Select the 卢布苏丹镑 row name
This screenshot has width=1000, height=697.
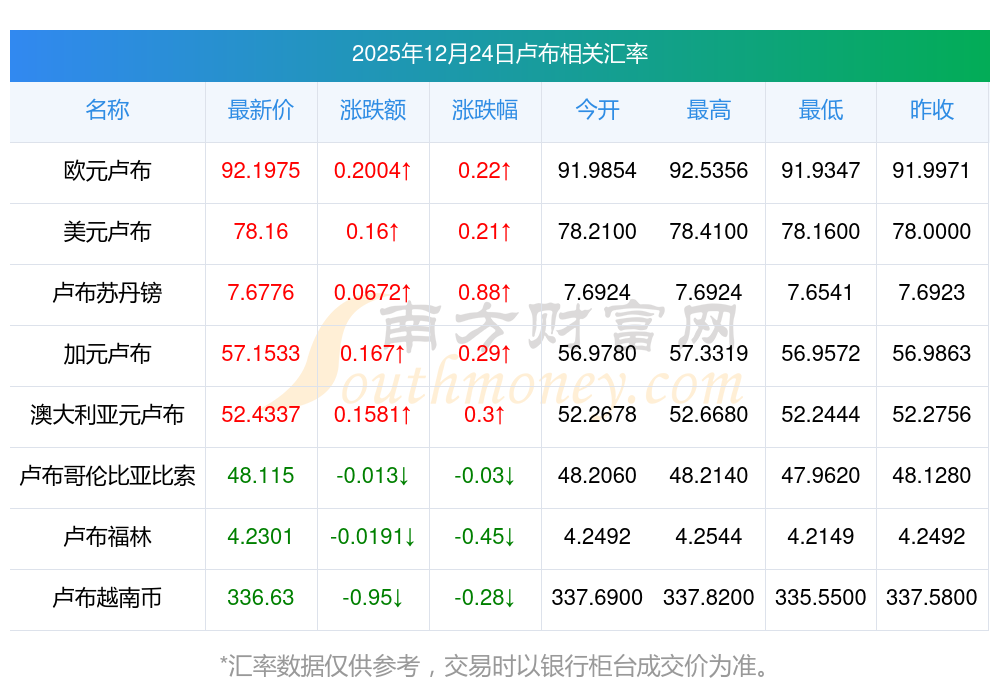(x=107, y=293)
